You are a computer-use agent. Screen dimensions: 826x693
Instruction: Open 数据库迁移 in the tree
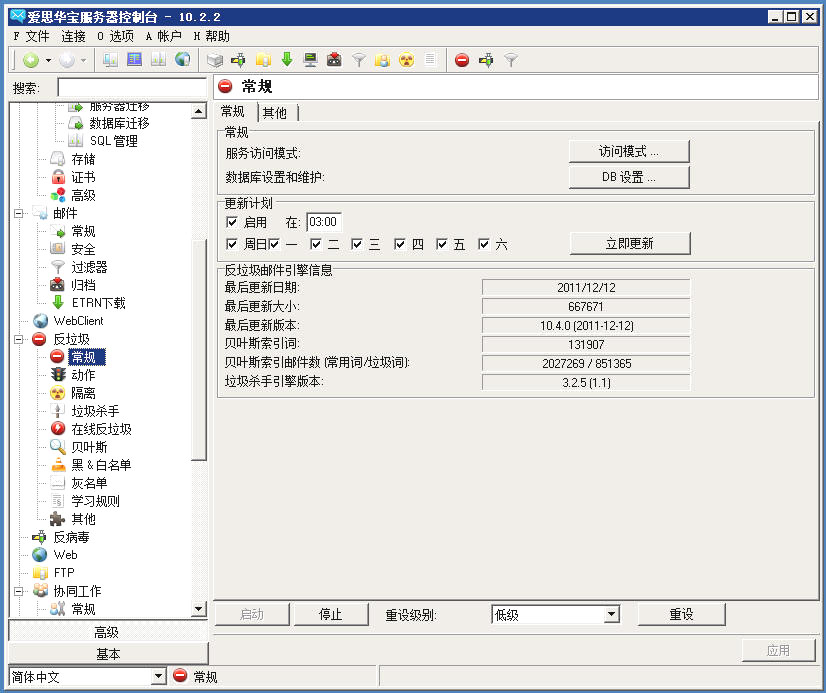(x=119, y=123)
